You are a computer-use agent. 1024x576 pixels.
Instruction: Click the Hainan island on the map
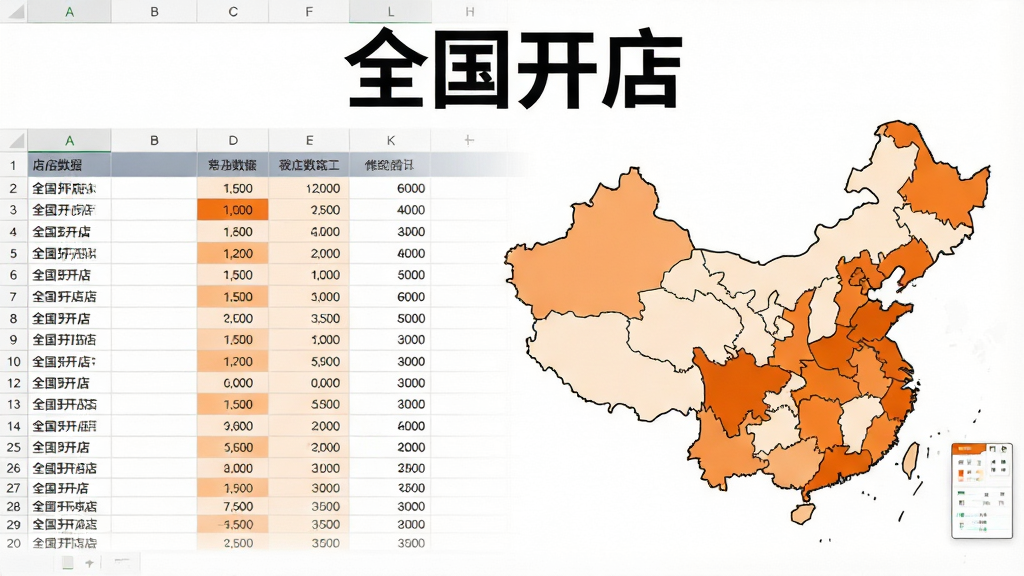click(802, 513)
